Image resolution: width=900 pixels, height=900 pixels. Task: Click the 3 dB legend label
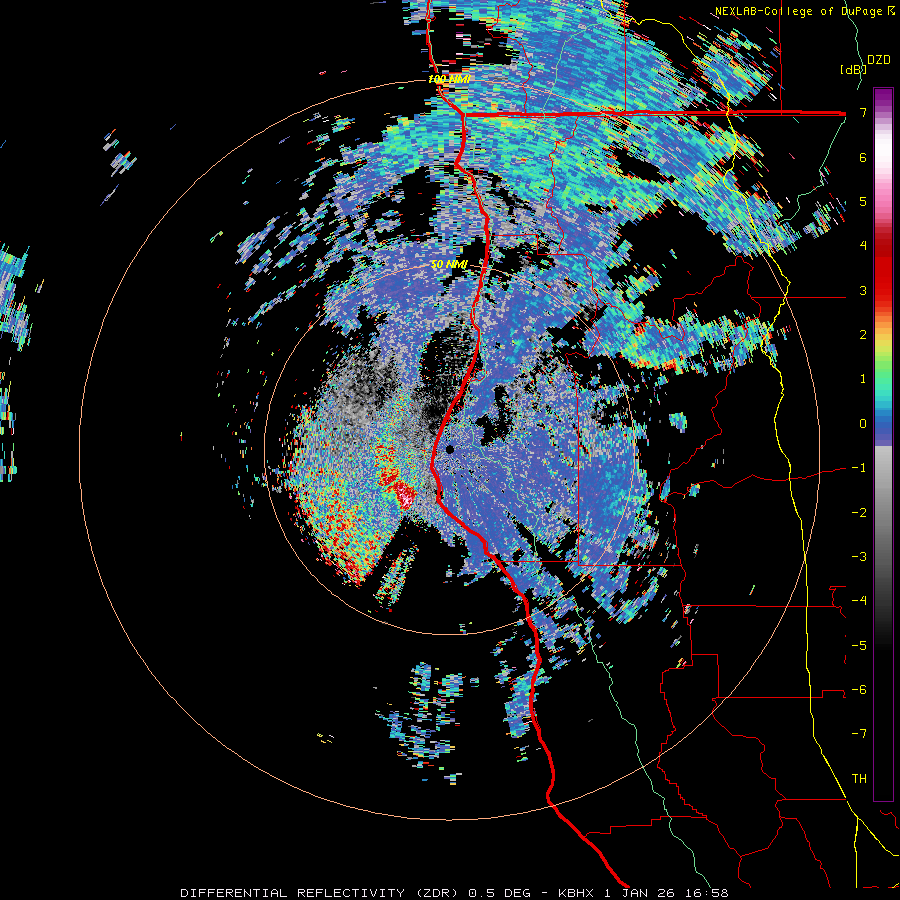point(863,290)
